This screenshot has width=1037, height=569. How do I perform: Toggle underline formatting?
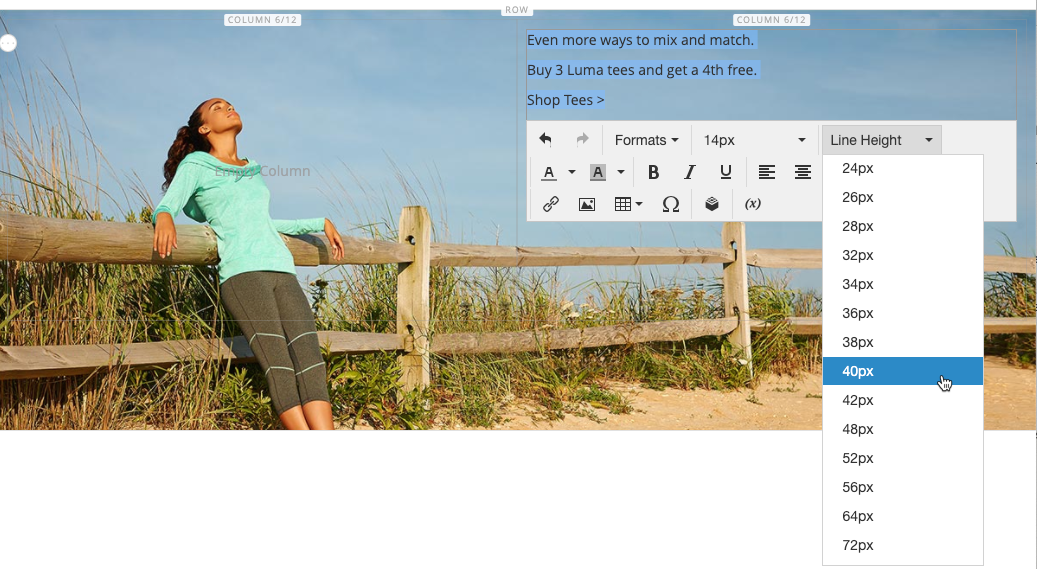tap(726, 172)
